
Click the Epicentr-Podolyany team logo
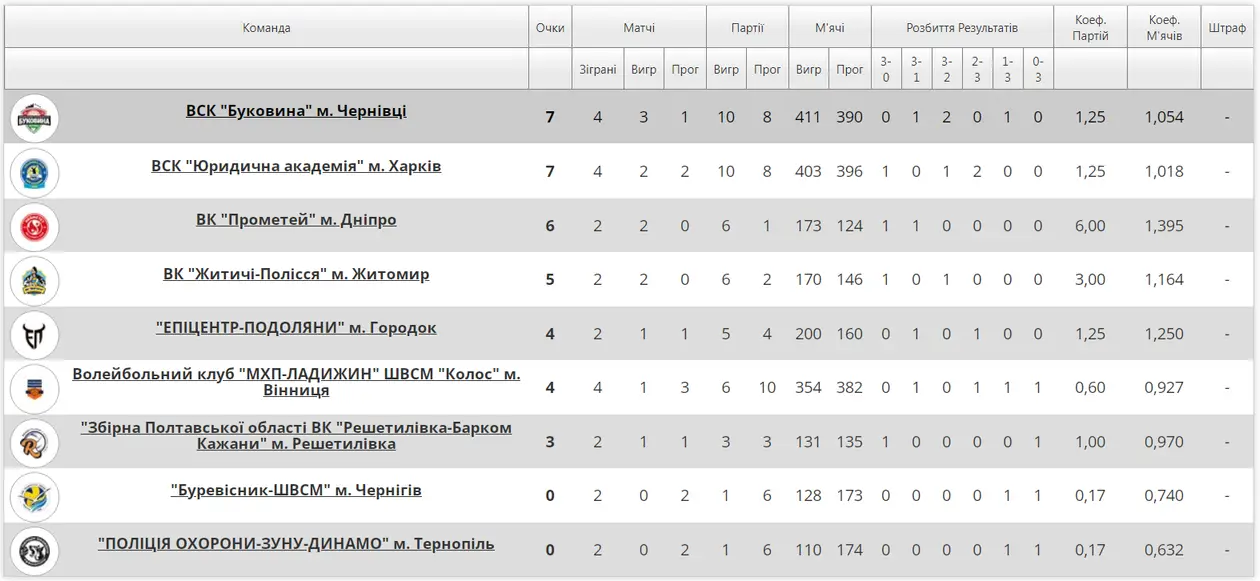[x=35, y=335]
